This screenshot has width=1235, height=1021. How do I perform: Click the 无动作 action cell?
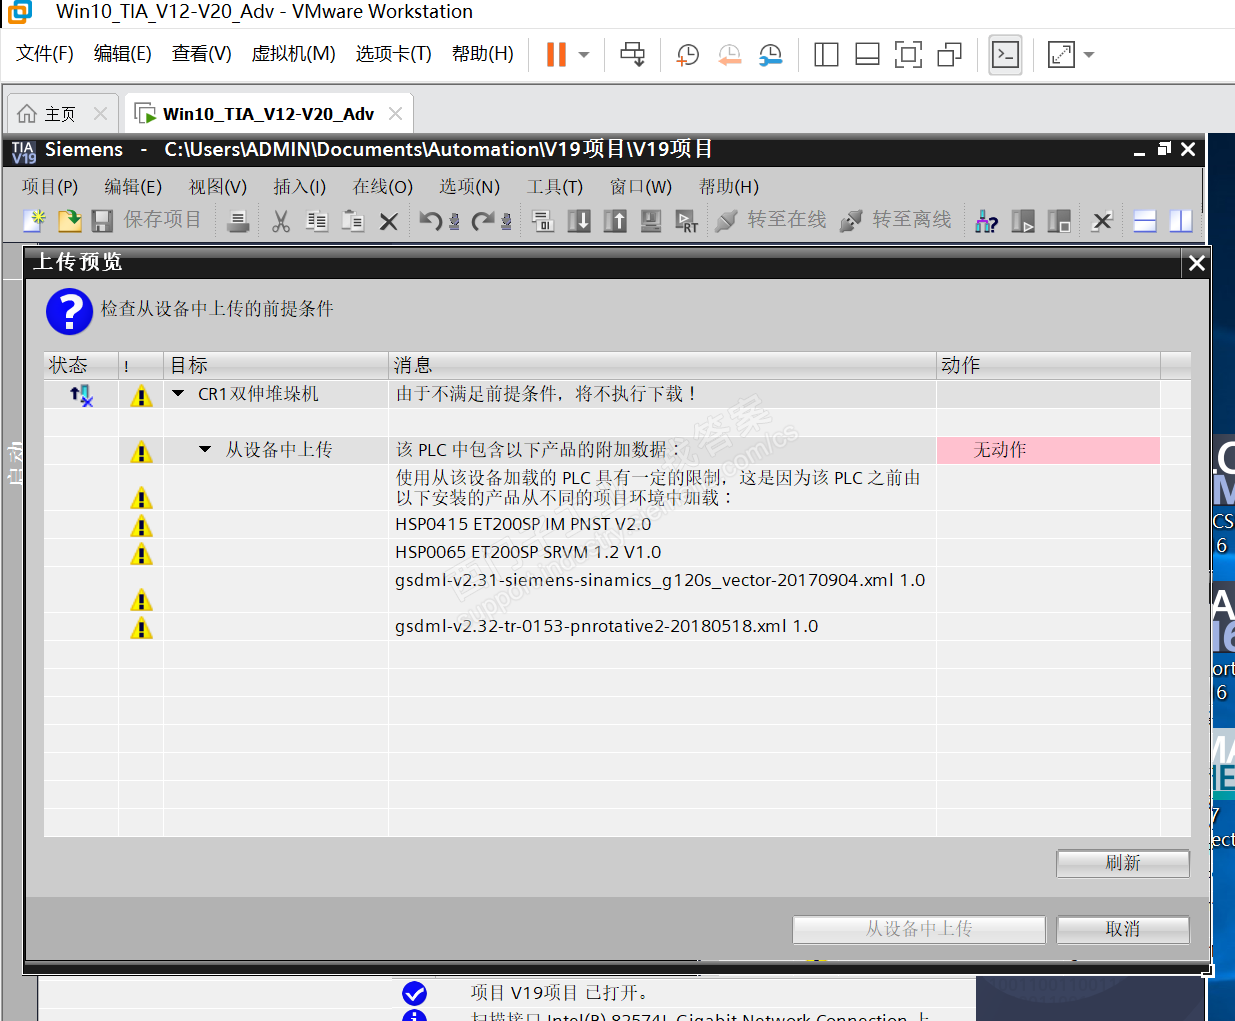point(1048,450)
